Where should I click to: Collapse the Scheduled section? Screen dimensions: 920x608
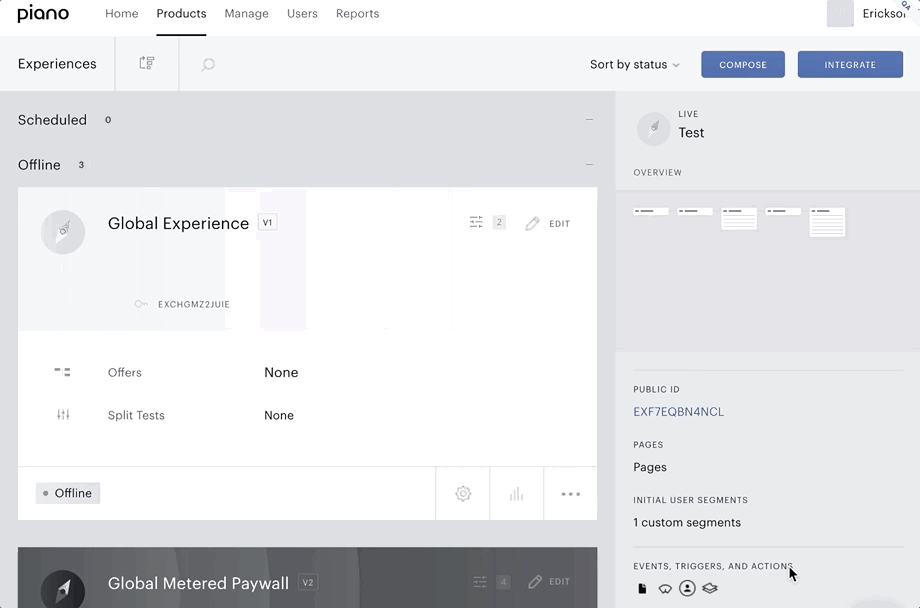click(589, 120)
